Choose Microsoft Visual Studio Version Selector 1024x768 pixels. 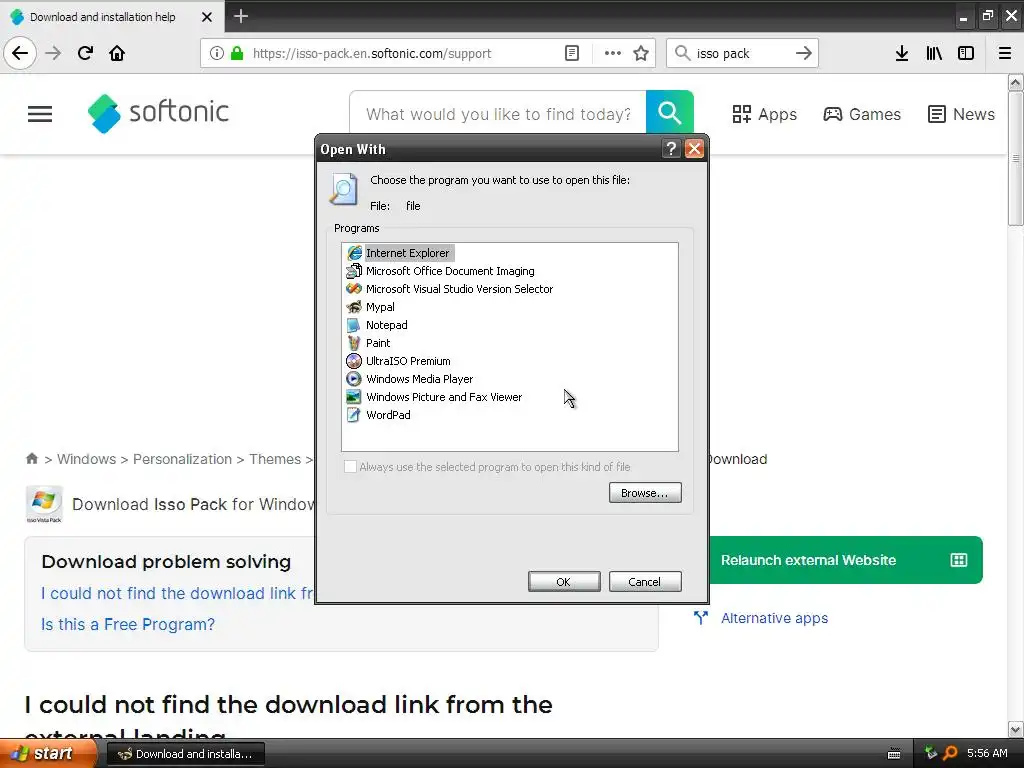tap(450, 289)
